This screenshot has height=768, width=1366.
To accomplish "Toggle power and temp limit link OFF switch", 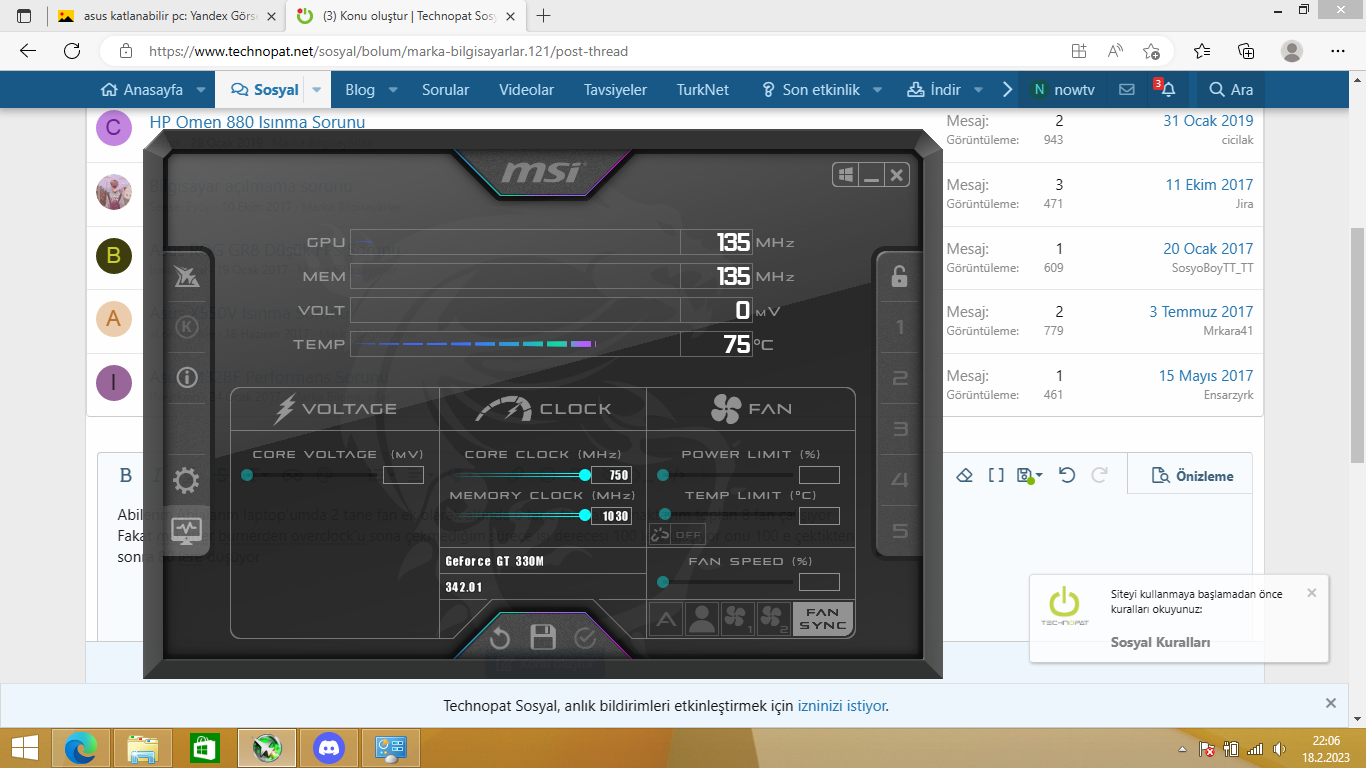I will tap(678, 534).
